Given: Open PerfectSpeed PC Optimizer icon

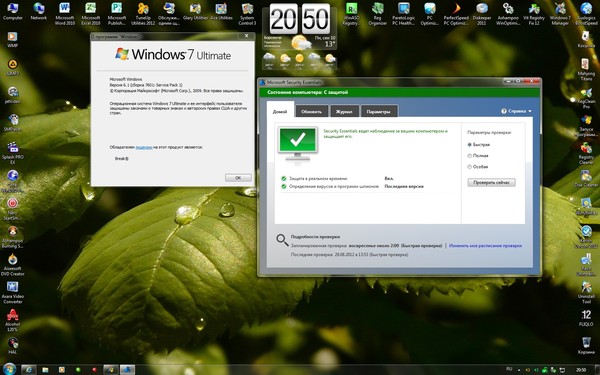Looking at the screenshot, I should click(456, 13).
